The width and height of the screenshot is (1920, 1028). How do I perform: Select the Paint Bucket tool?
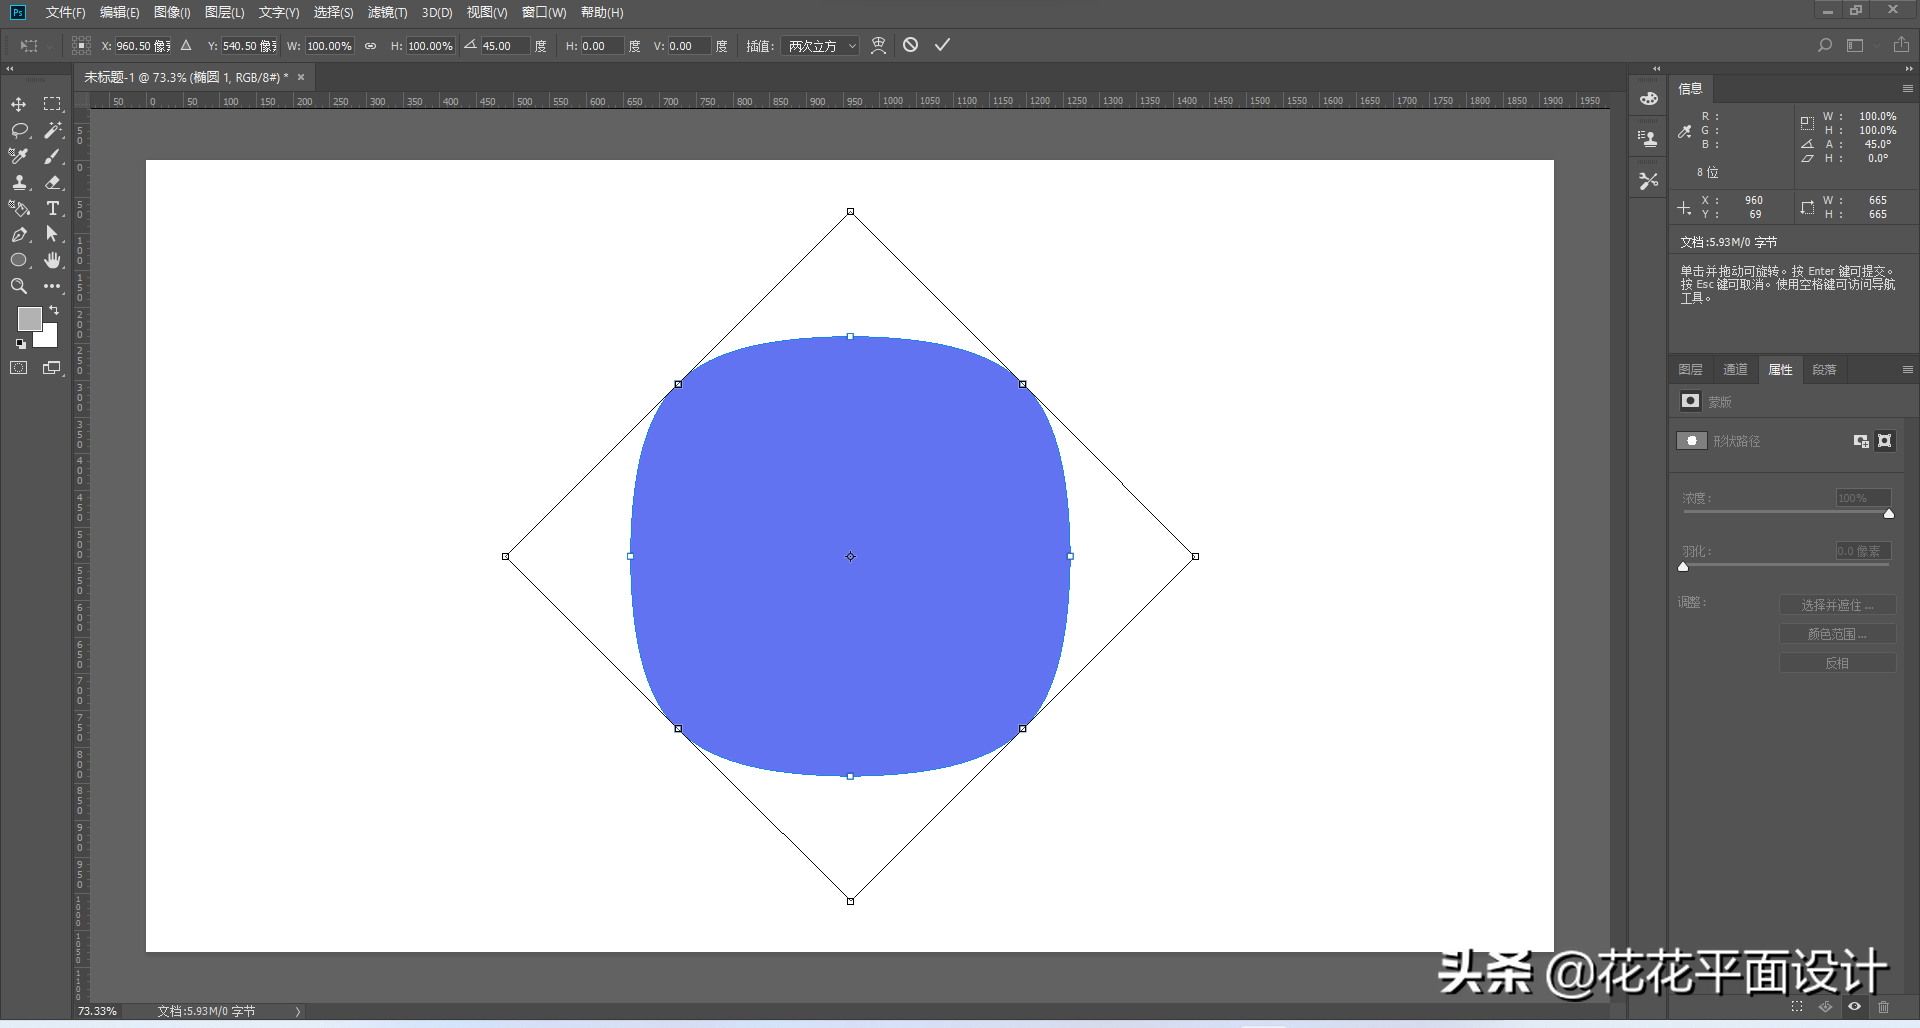(19, 209)
